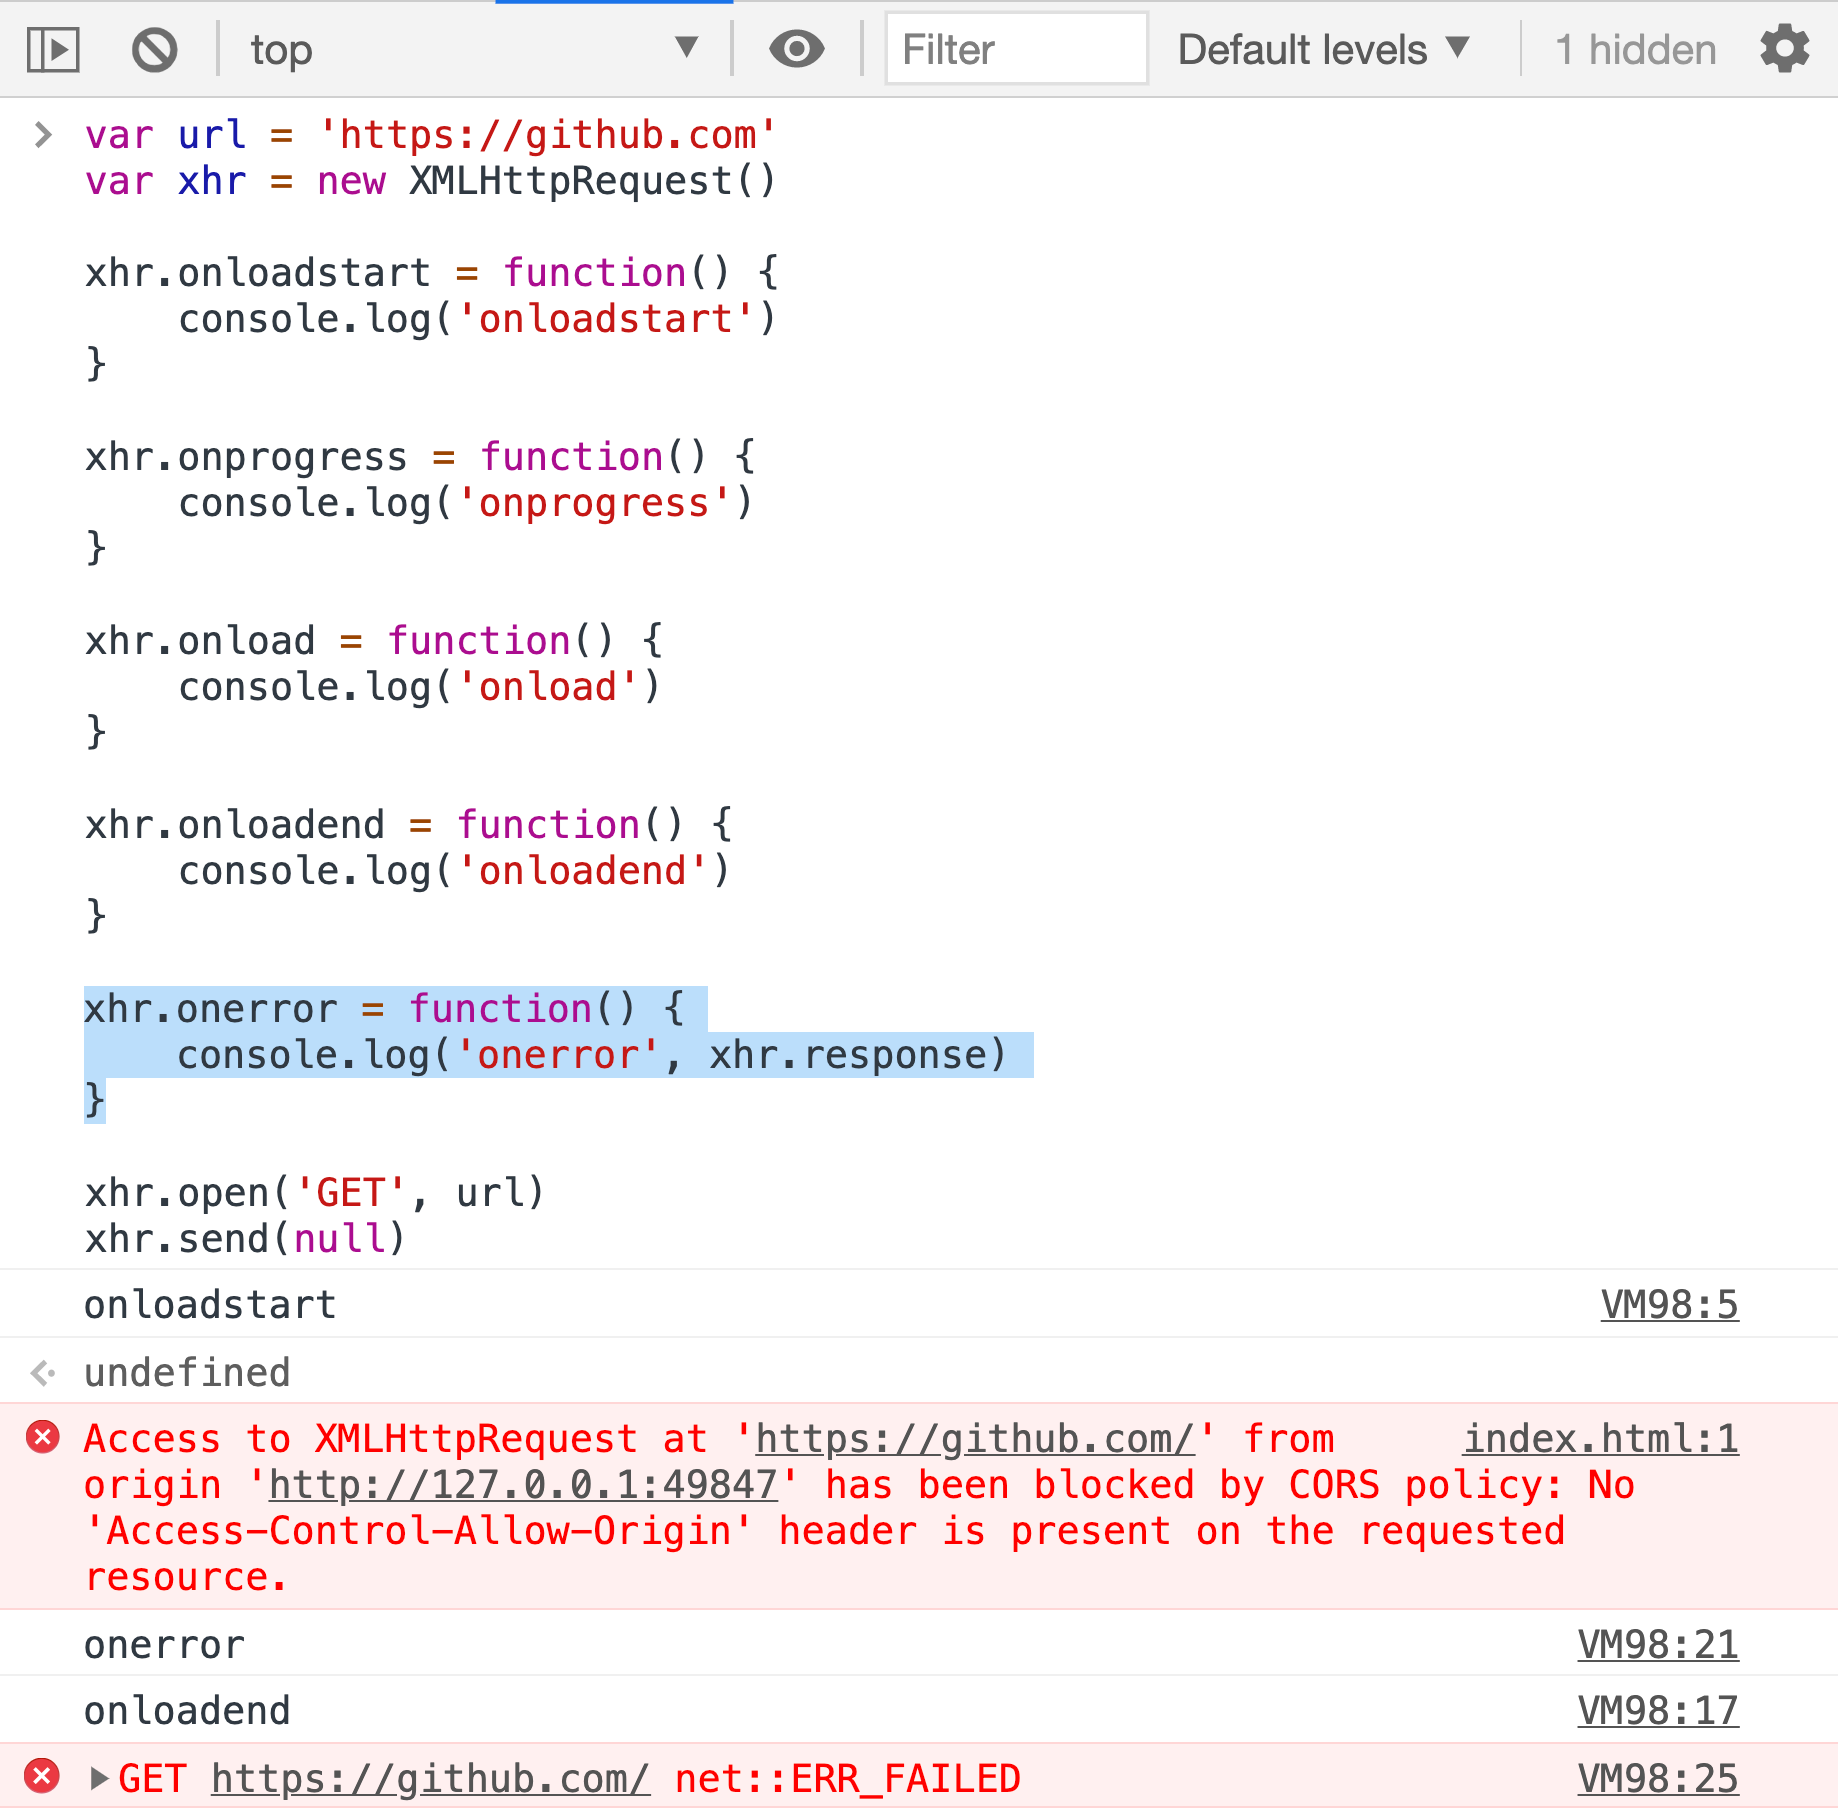Screen dimensions: 1838x1820
Task: Open source link VM98:25
Action: [x=1658, y=1778]
